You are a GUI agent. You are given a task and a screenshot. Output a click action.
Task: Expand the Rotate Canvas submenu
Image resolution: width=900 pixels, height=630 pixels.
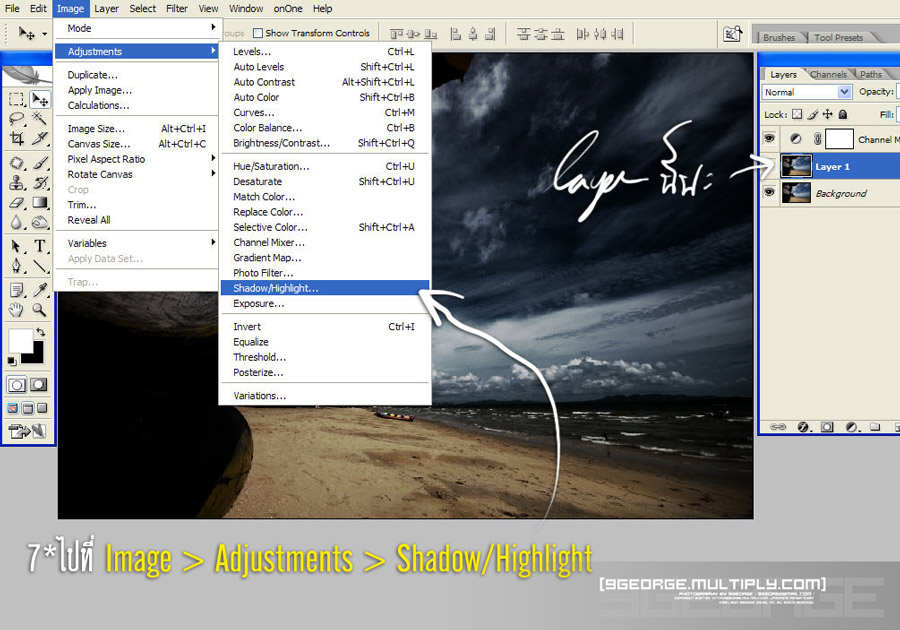[x=137, y=174]
